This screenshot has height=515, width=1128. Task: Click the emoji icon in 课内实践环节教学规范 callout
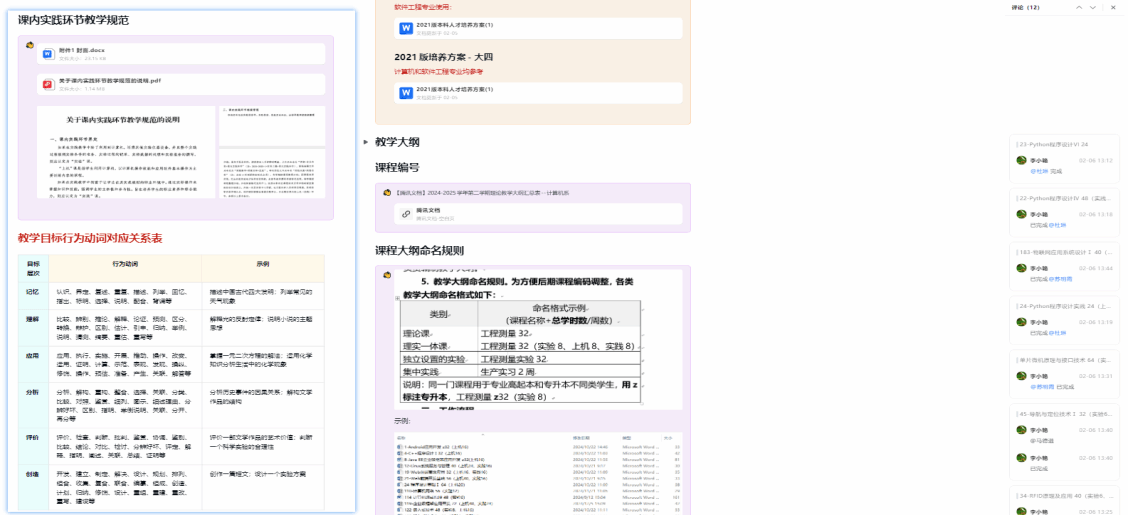point(29,45)
